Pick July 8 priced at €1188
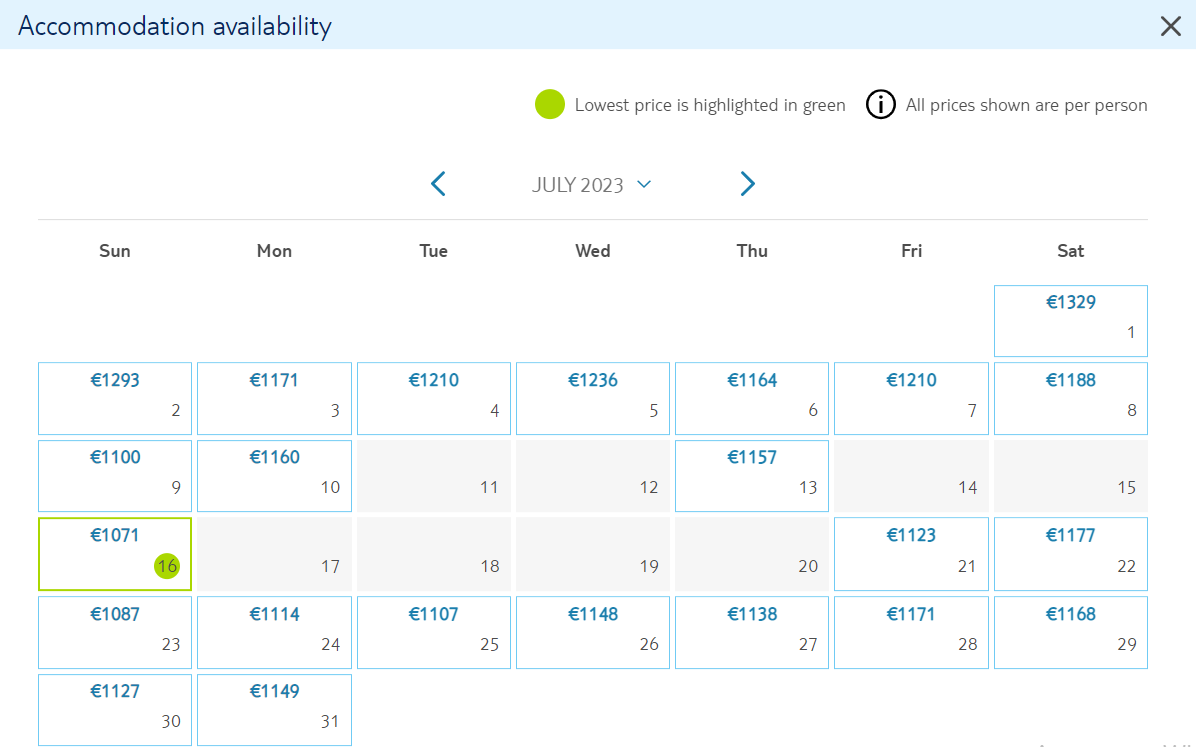 click(1070, 398)
